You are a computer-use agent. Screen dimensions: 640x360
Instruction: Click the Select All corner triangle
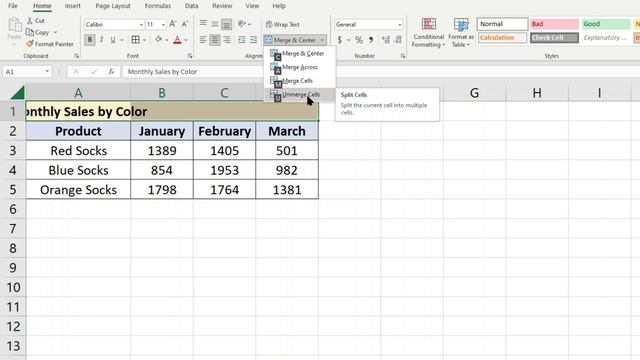coord(18,93)
